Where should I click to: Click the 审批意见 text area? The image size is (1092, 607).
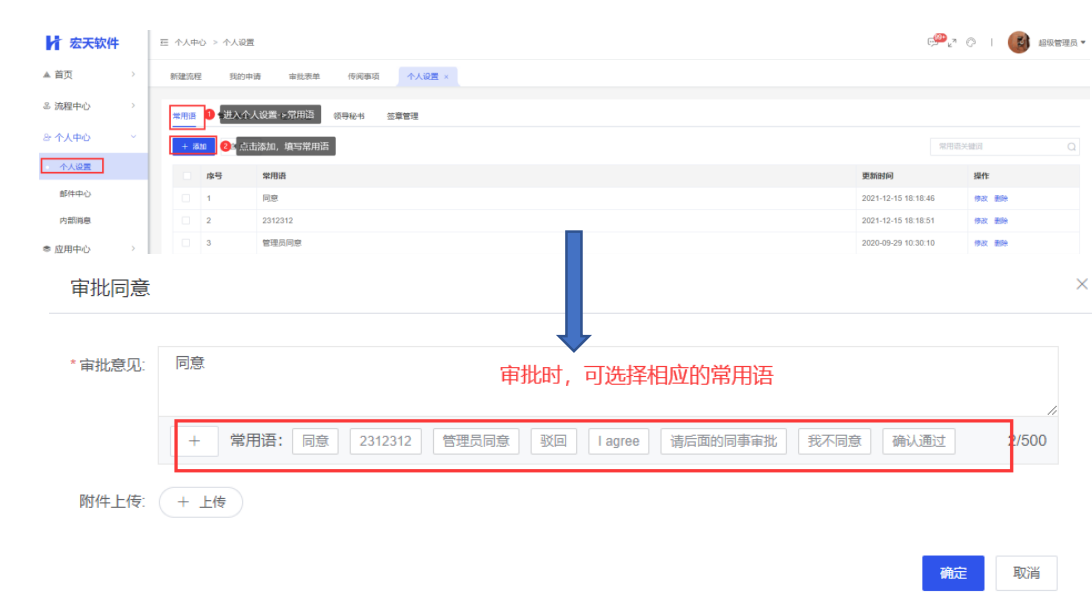[608, 381]
